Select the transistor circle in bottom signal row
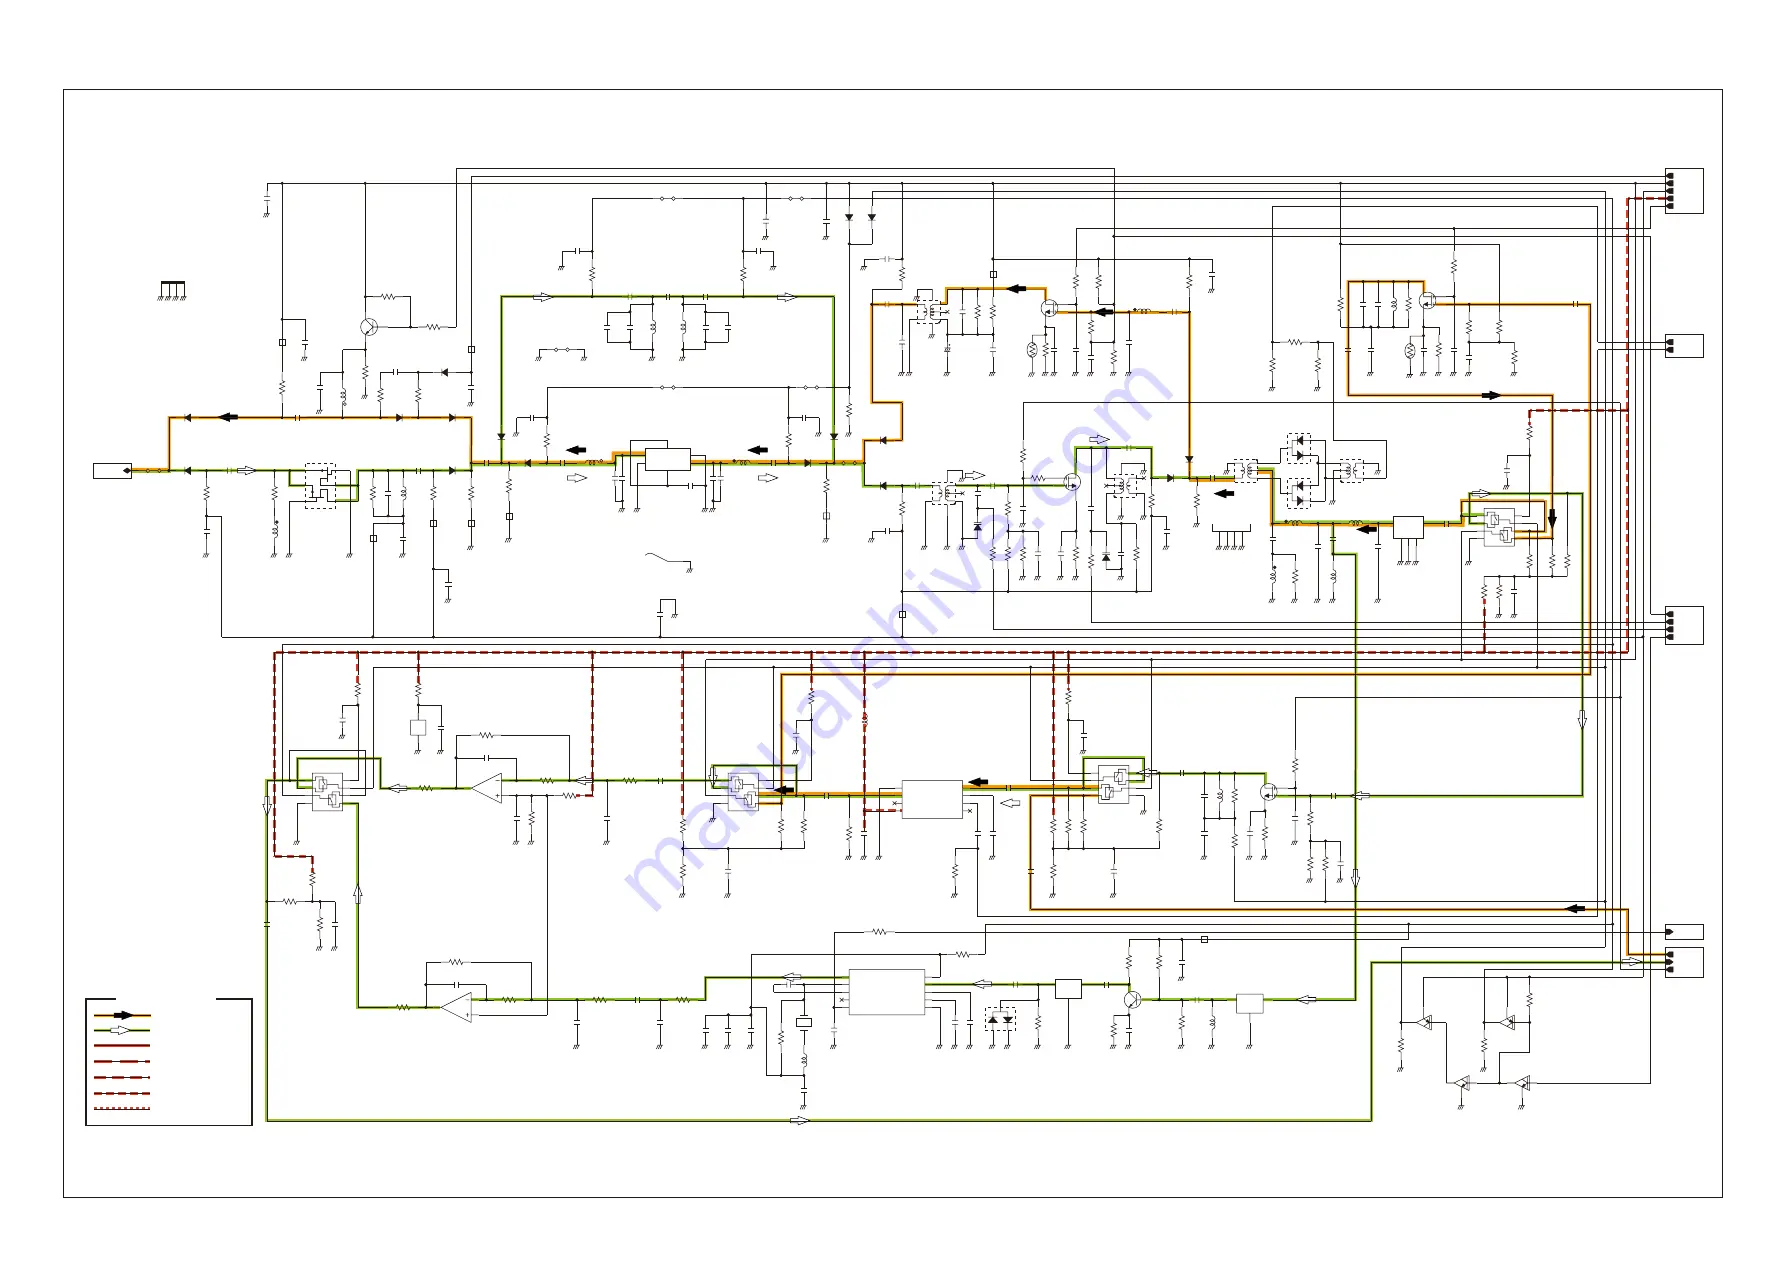The width and height of the screenshot is (1786, 1263). pyautogui.click(x=1132, y=999)
